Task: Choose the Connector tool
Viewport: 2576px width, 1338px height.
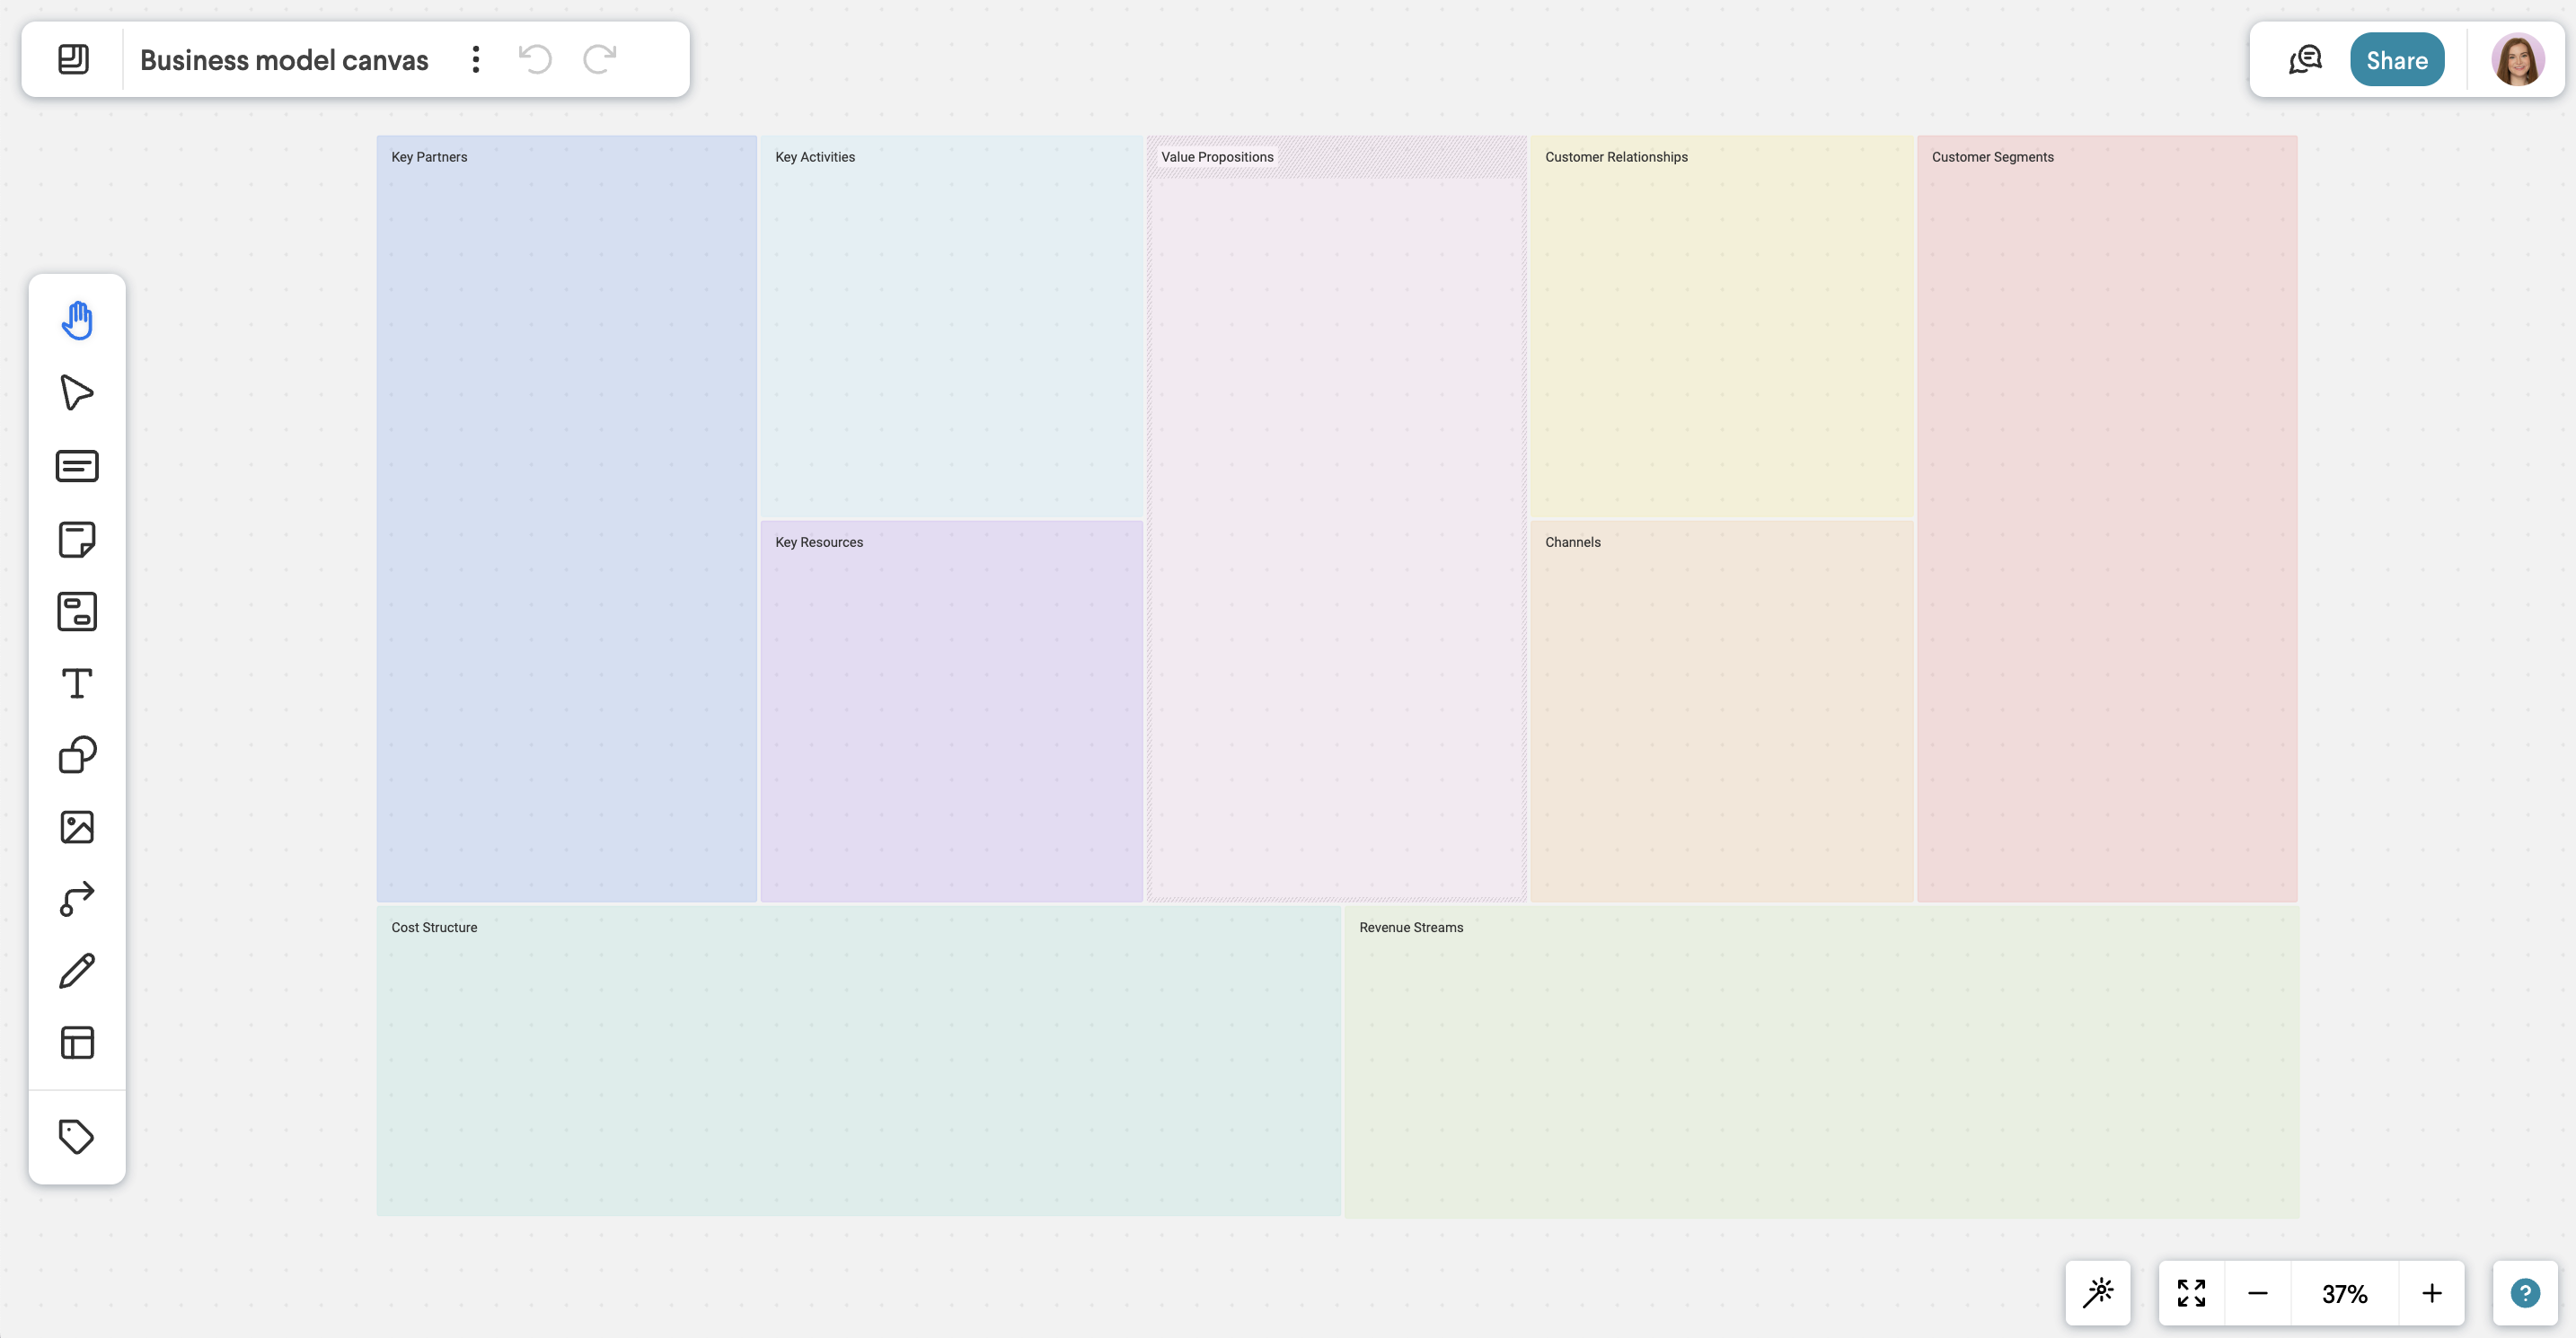Action: [77, 898]
